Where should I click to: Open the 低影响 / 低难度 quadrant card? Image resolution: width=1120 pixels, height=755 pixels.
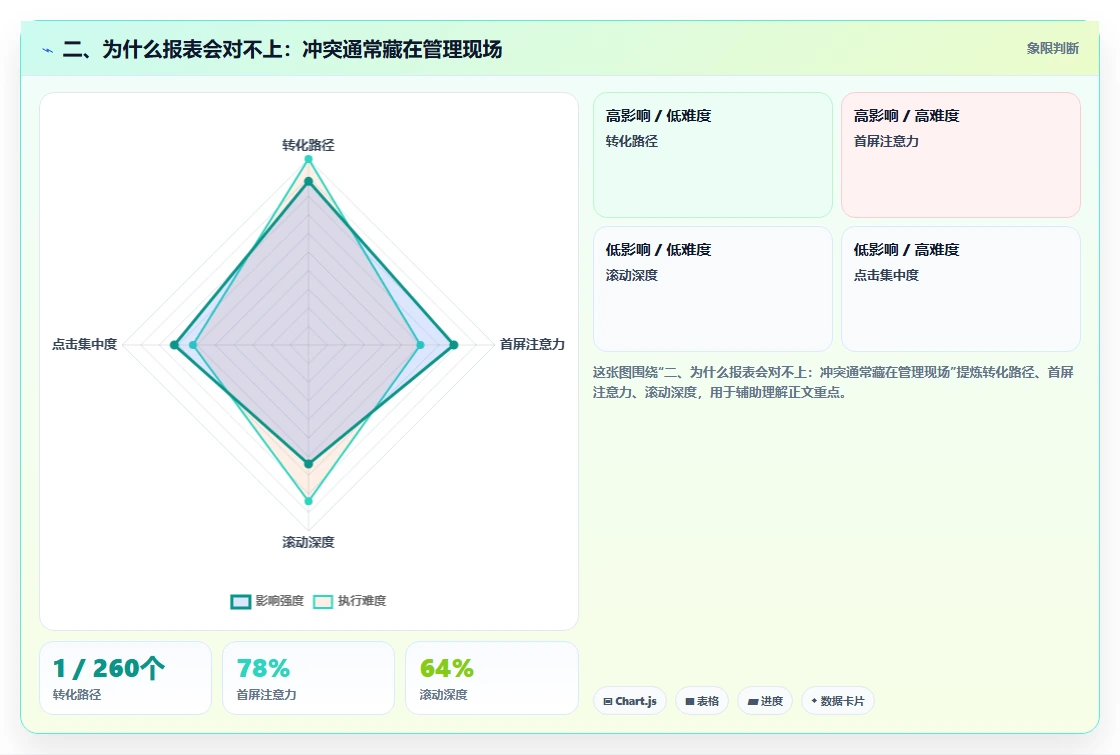713,289
